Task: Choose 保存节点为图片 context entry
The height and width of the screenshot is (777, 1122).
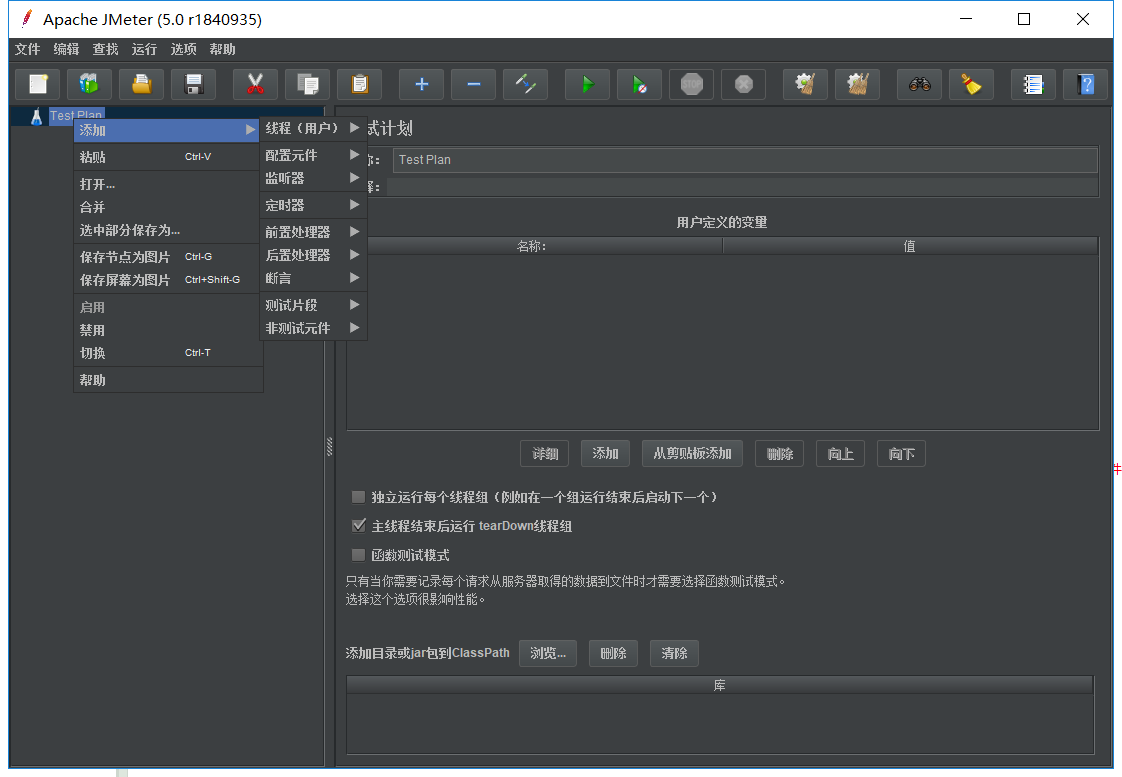Action: click(167, 257)
